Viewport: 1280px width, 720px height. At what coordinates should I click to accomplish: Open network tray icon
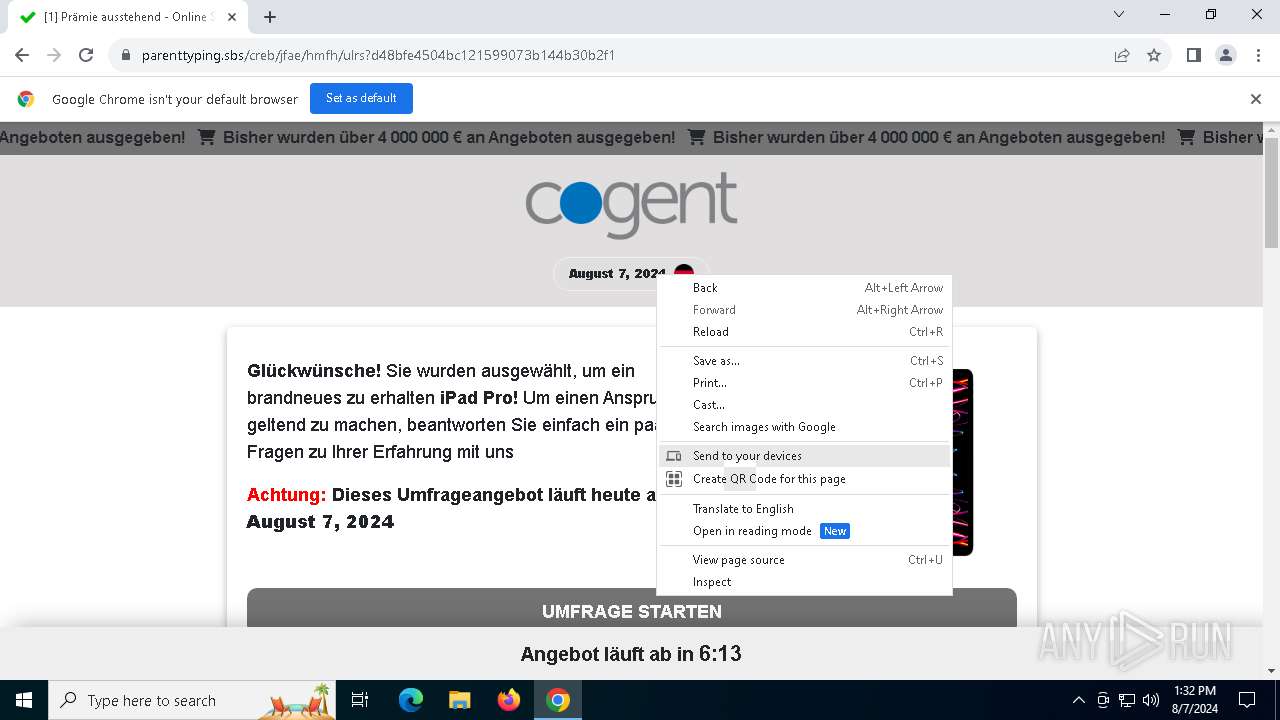1127,700
